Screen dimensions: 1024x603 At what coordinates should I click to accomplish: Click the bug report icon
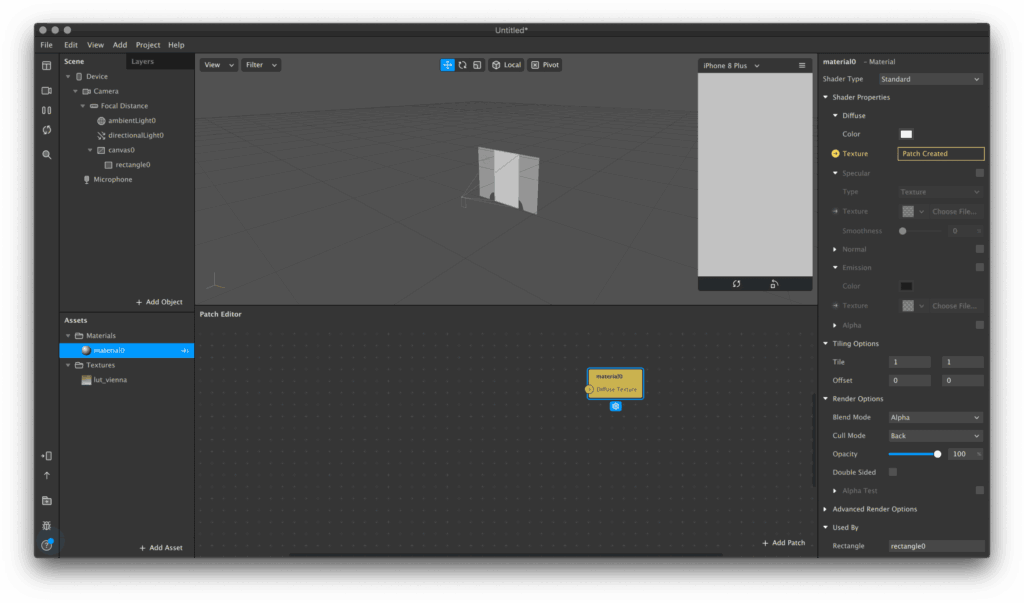click(46, 525)
